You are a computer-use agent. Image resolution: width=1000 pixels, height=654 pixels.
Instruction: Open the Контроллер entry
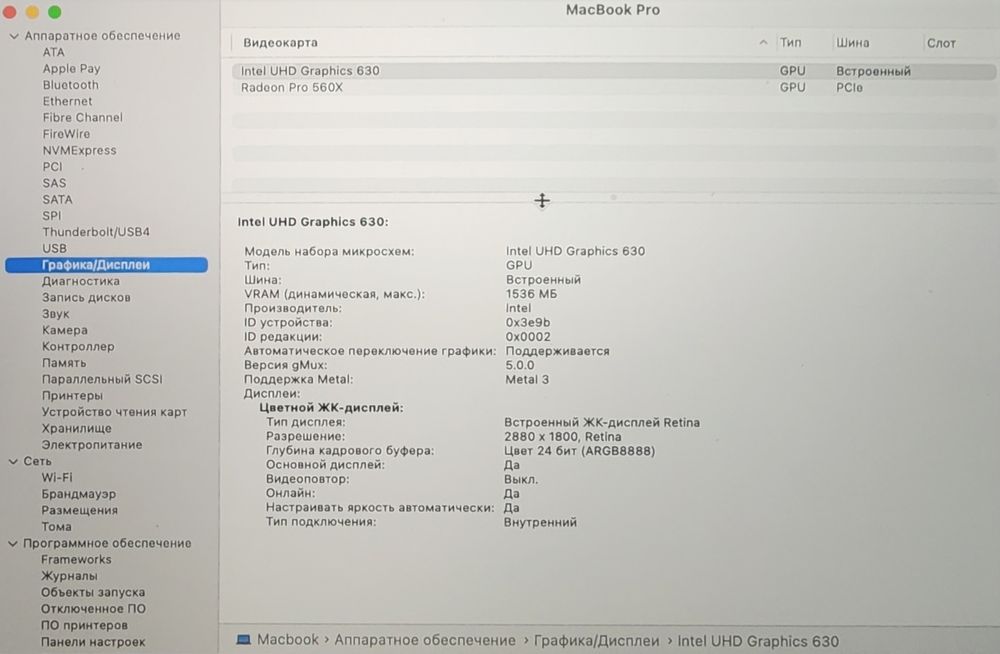[x=78, y=347]
